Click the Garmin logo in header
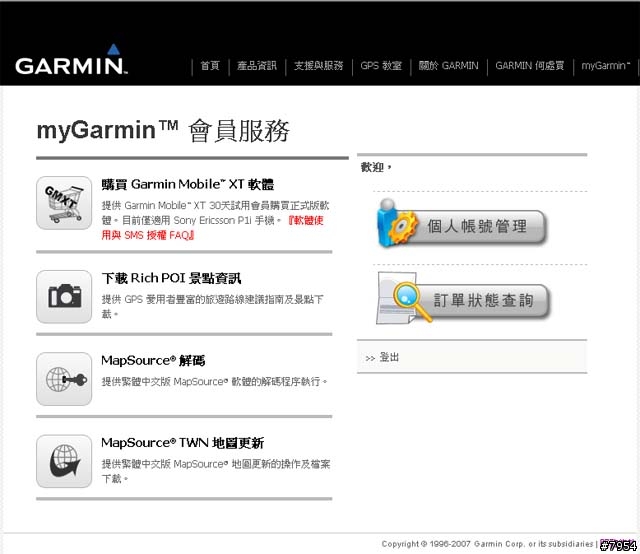The width and height of the screenshot is (640, 554). click(71, 60)
